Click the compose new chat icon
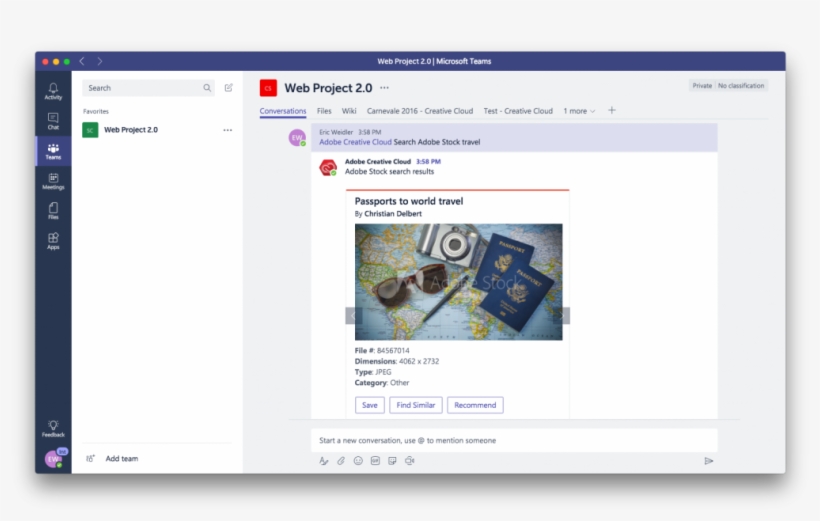 pyautogui.click(x=229, y=88)
